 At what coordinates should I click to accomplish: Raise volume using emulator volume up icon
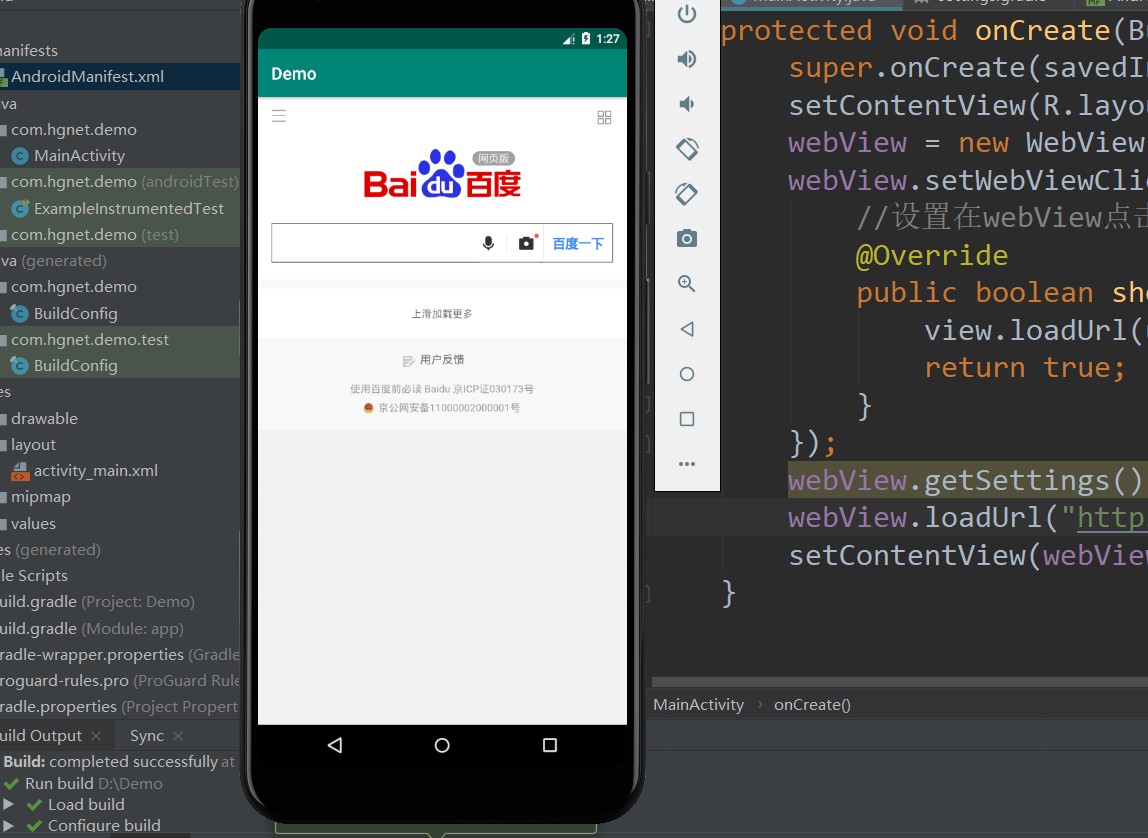687,59
